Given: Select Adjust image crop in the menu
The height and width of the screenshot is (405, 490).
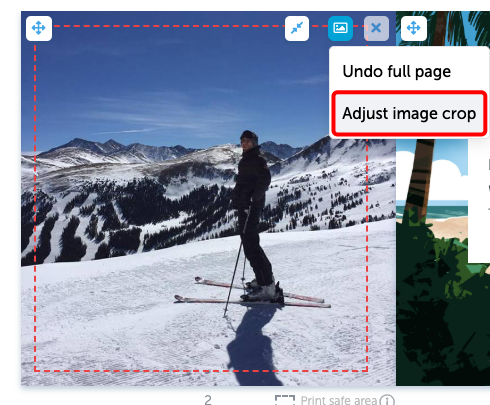Looking at the screenshot, I should pos(409,114).
